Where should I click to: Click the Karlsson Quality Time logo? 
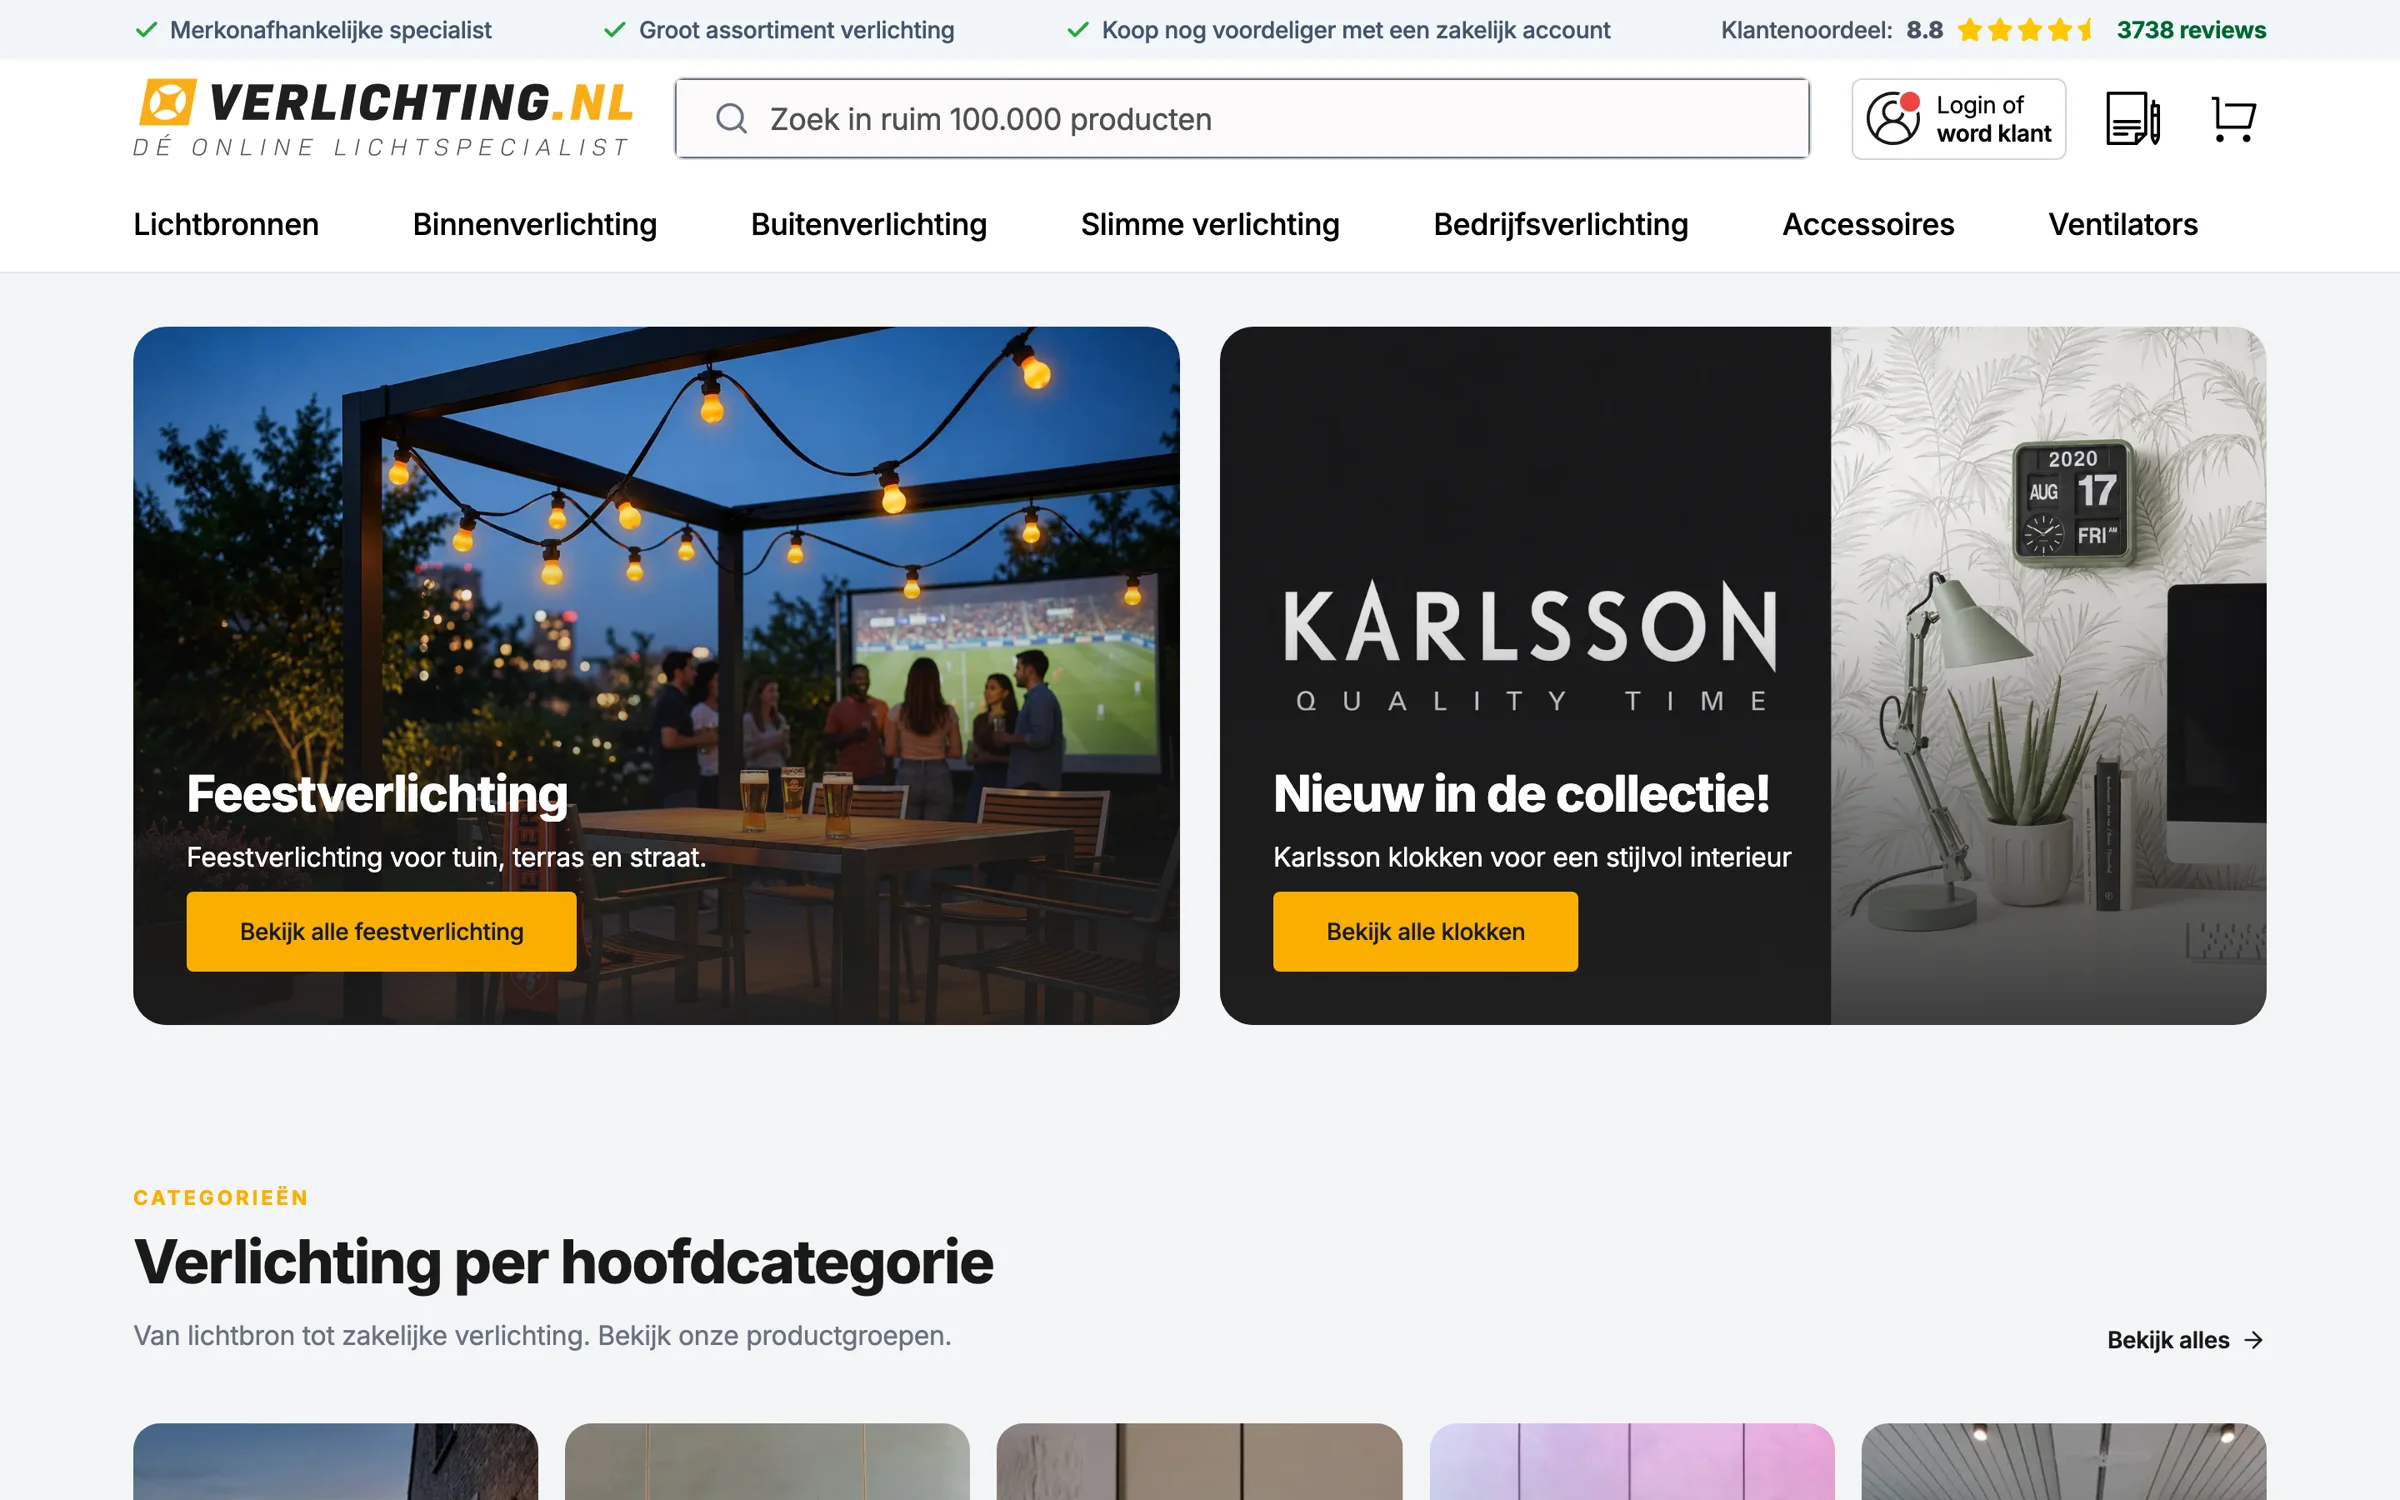point(1530,647)
